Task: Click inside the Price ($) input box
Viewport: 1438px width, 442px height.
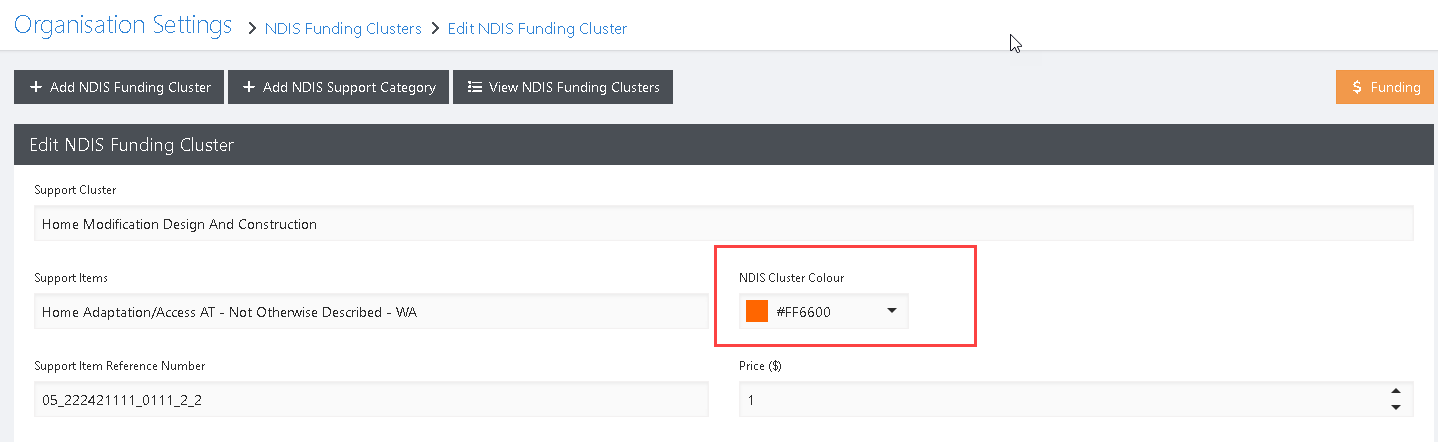Action: click(1062, 400)
